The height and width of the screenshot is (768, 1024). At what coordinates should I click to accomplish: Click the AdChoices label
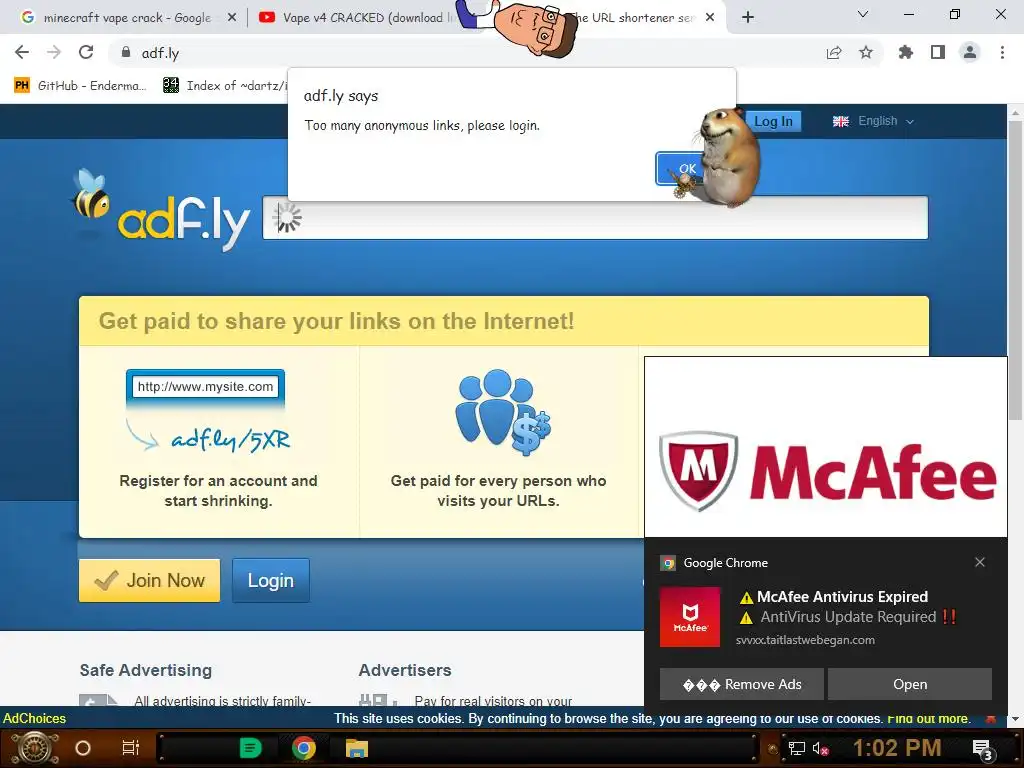(x=35, y=718)
